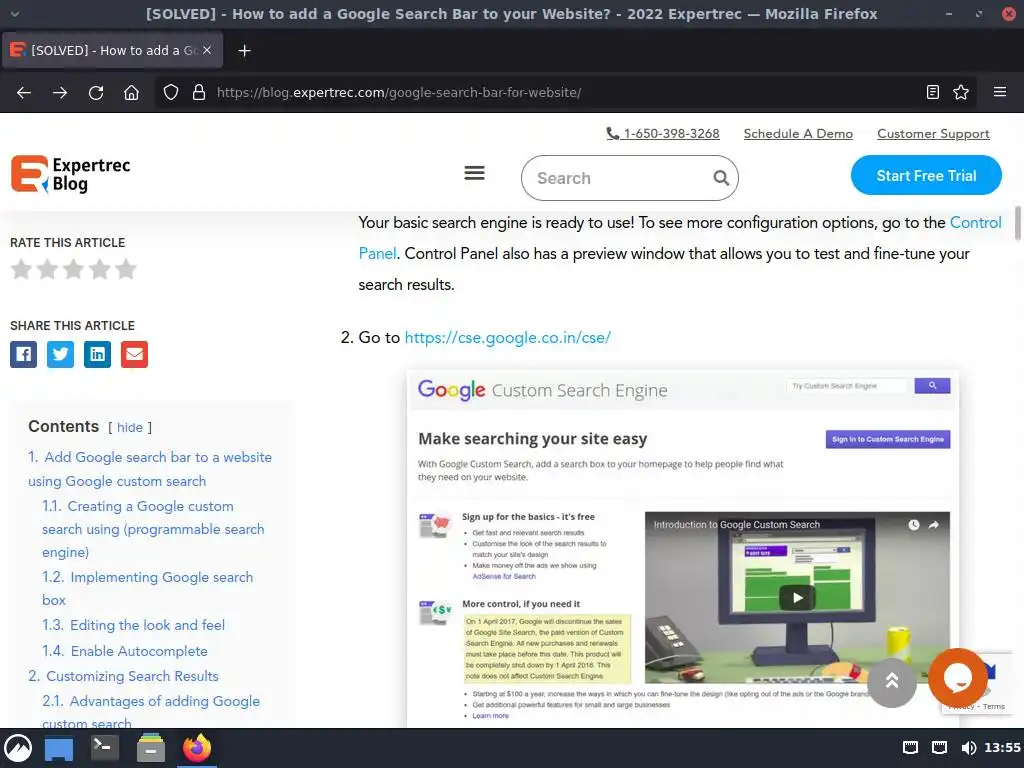Open the Firefox home page icon

[x=131, y=93]
